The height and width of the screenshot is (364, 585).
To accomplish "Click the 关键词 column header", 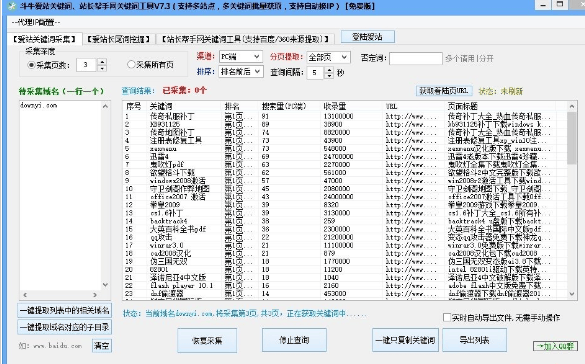I will point(184,106).
